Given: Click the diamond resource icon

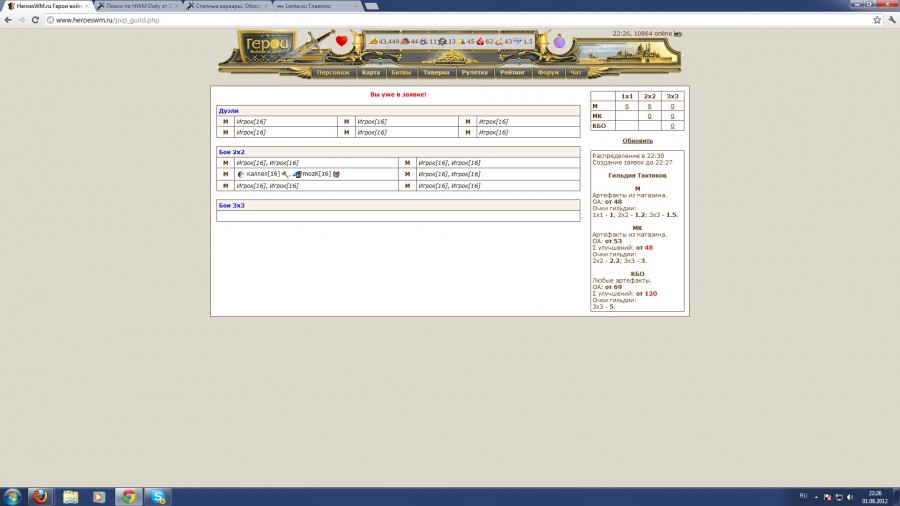Looking at the screenshot, I should 517,41.
